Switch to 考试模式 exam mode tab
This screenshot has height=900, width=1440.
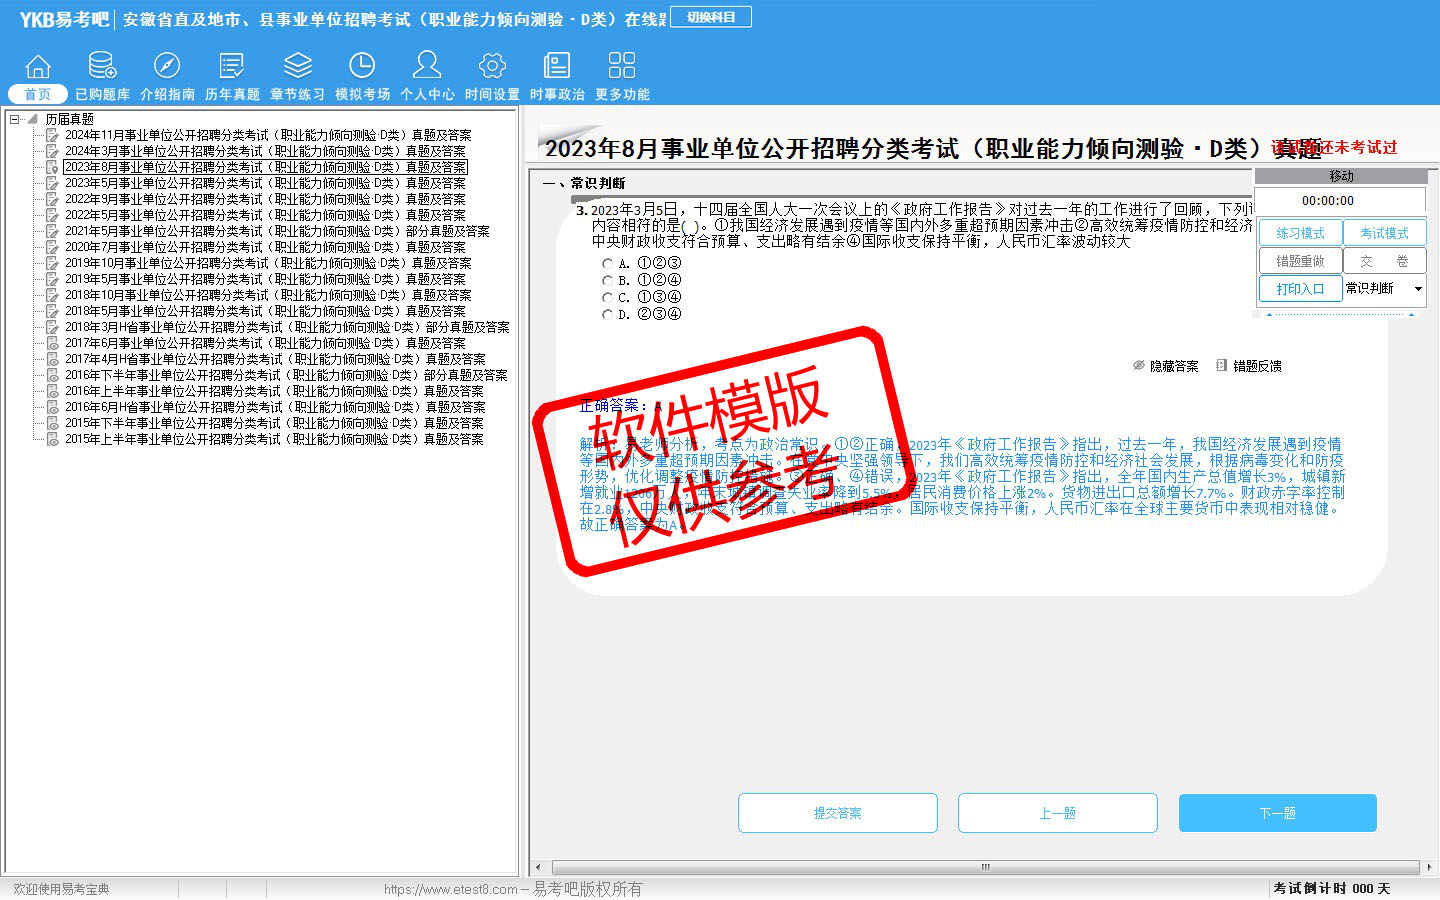(1384, 233)
